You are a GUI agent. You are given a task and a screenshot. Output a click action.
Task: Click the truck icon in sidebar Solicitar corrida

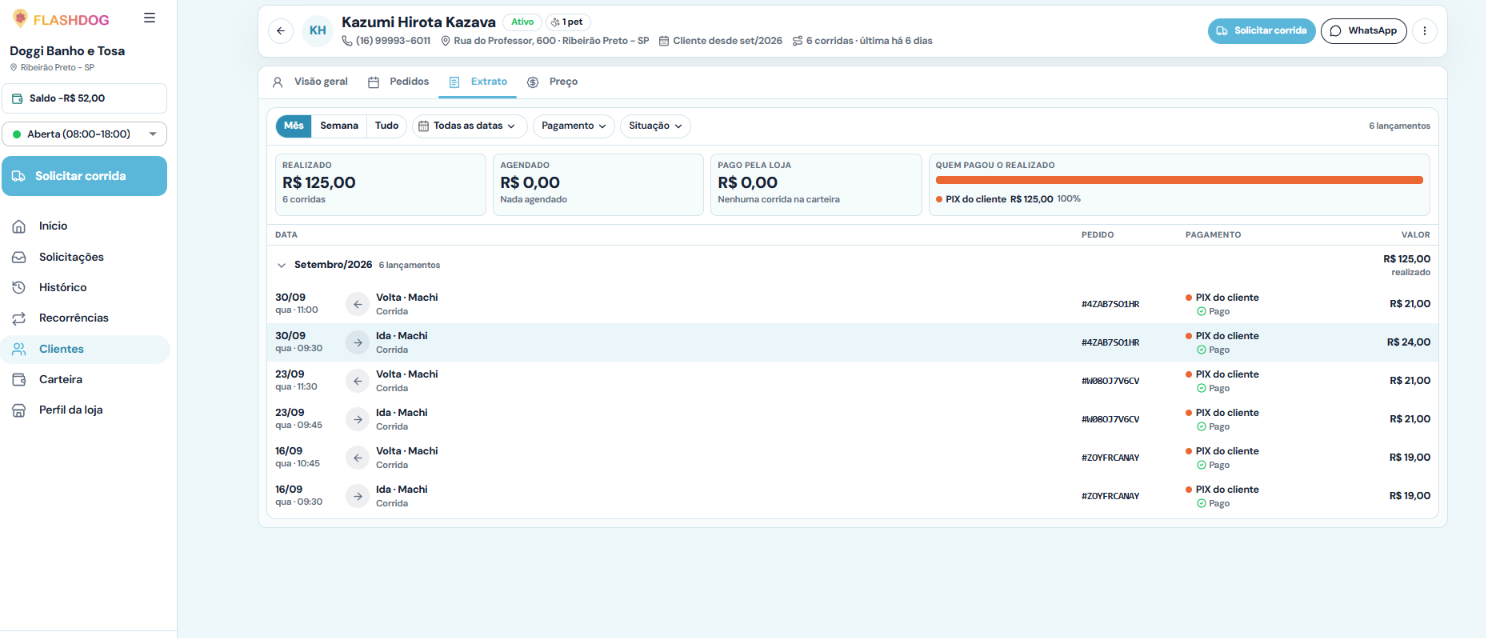19,176
